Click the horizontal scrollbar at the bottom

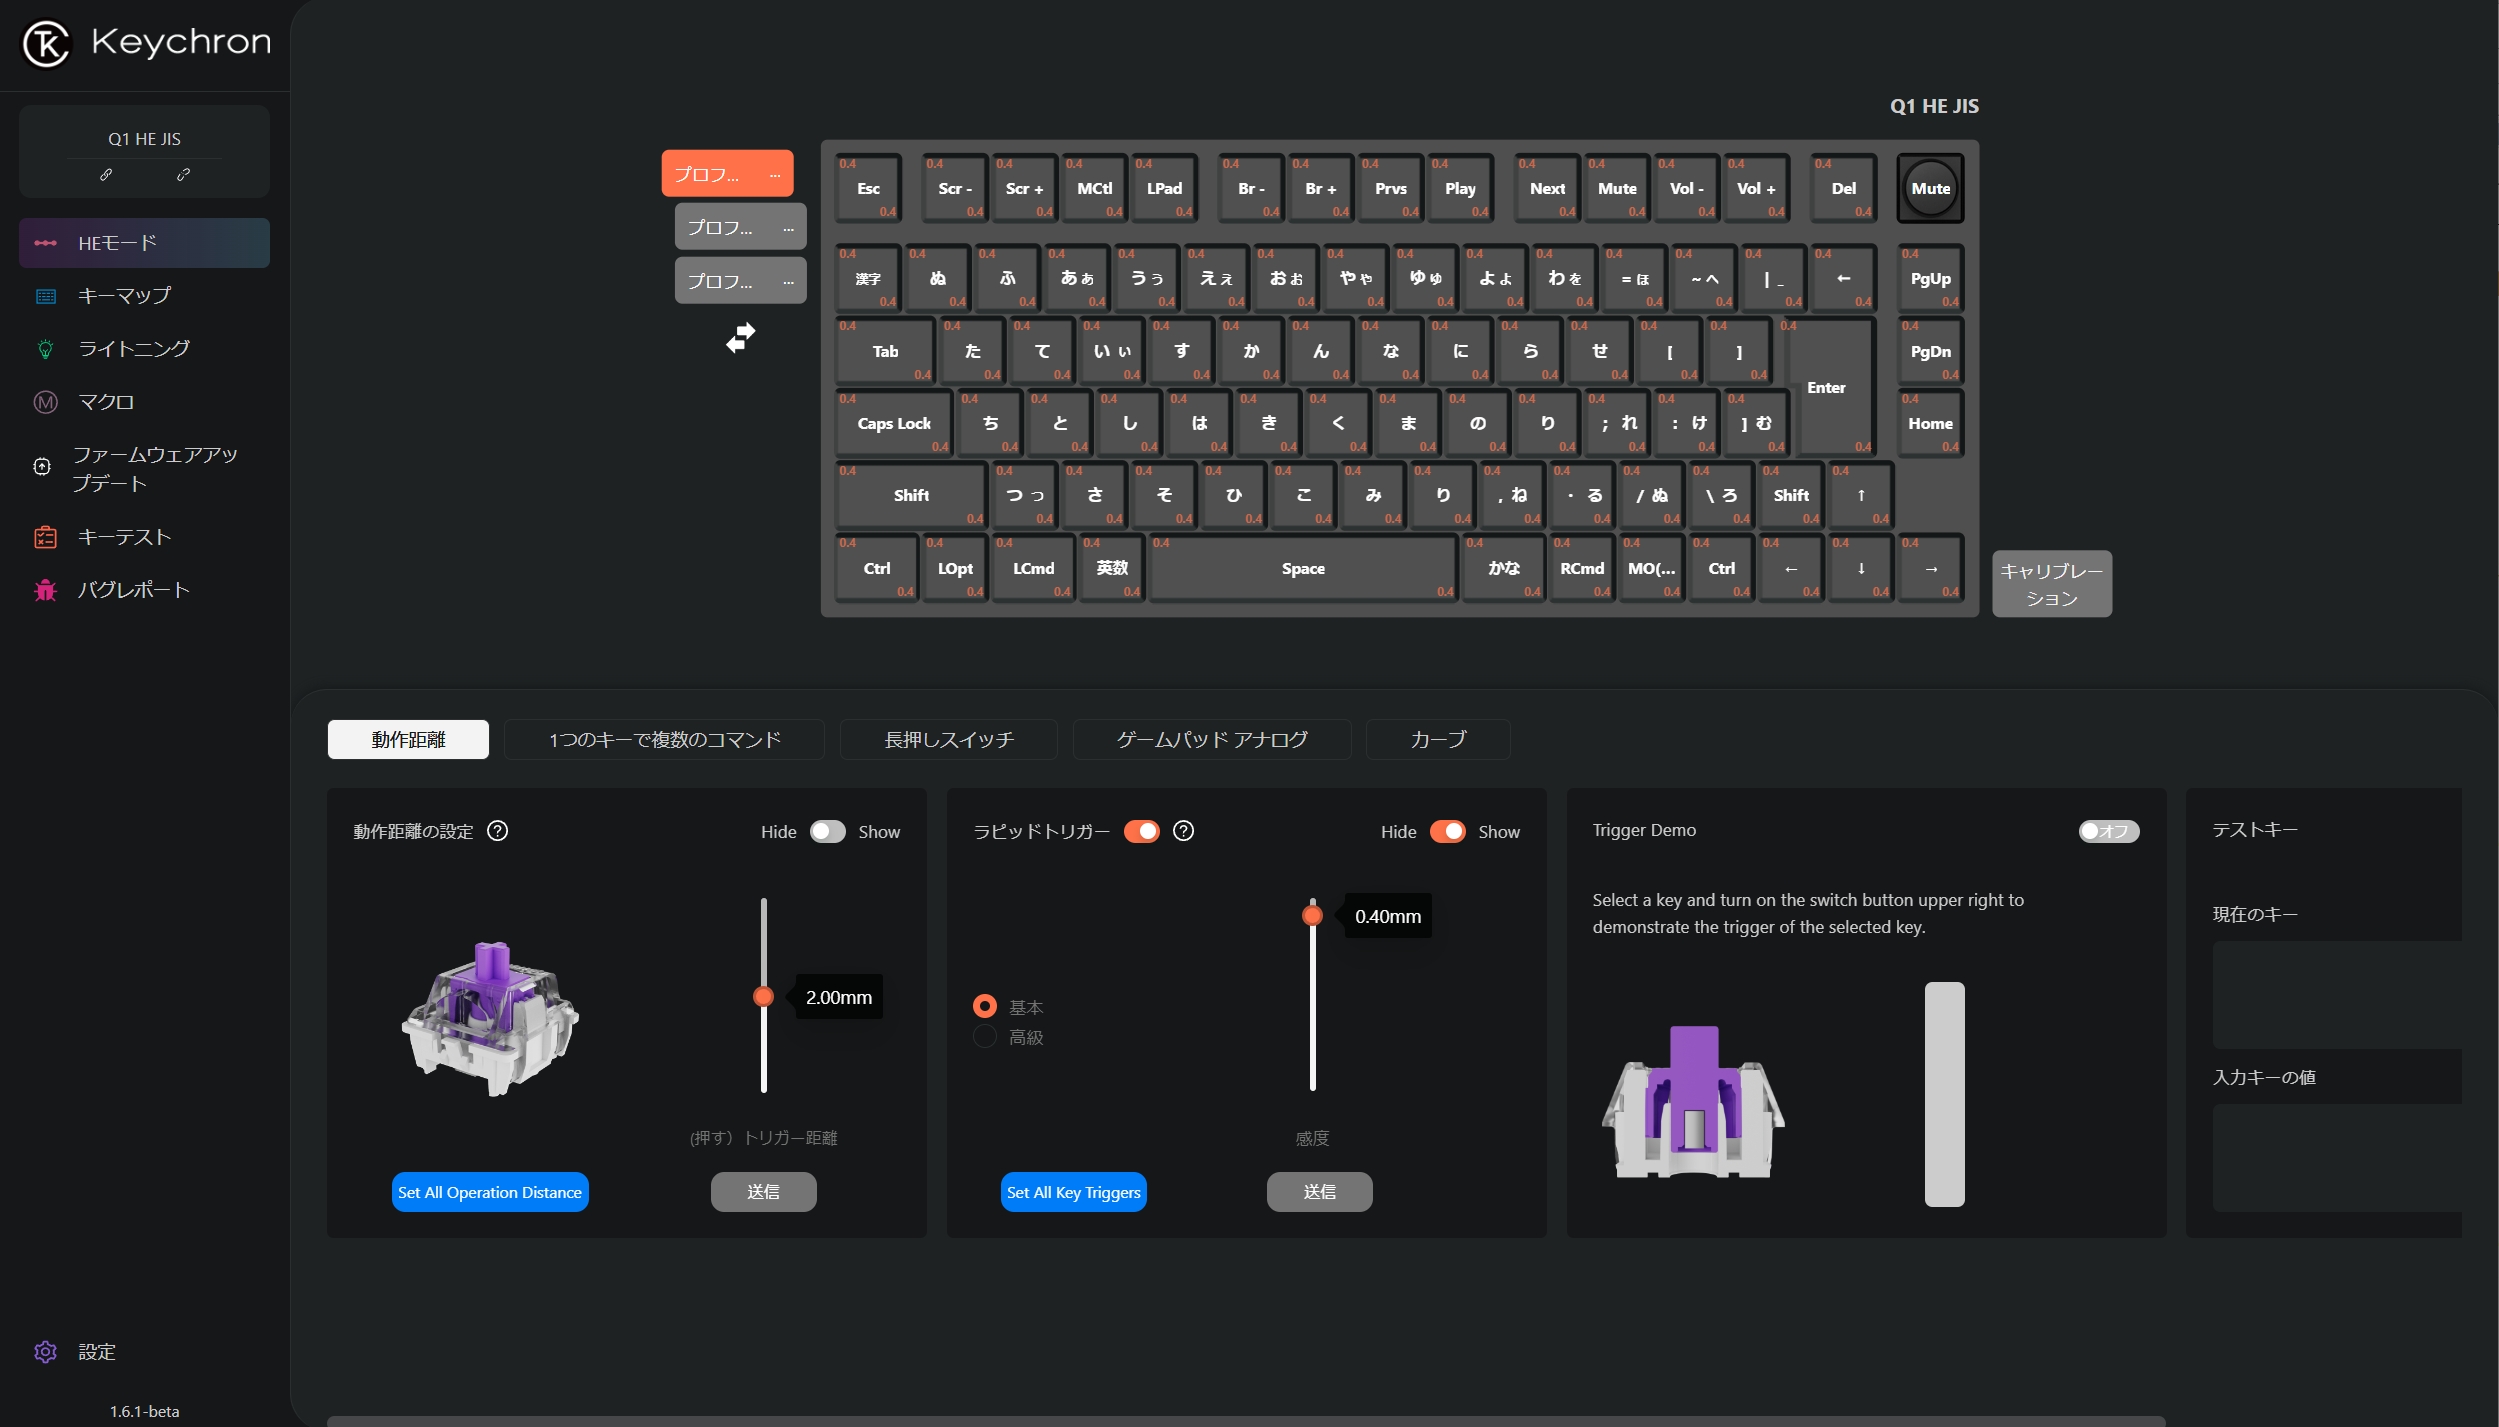coord(1245,1421)
